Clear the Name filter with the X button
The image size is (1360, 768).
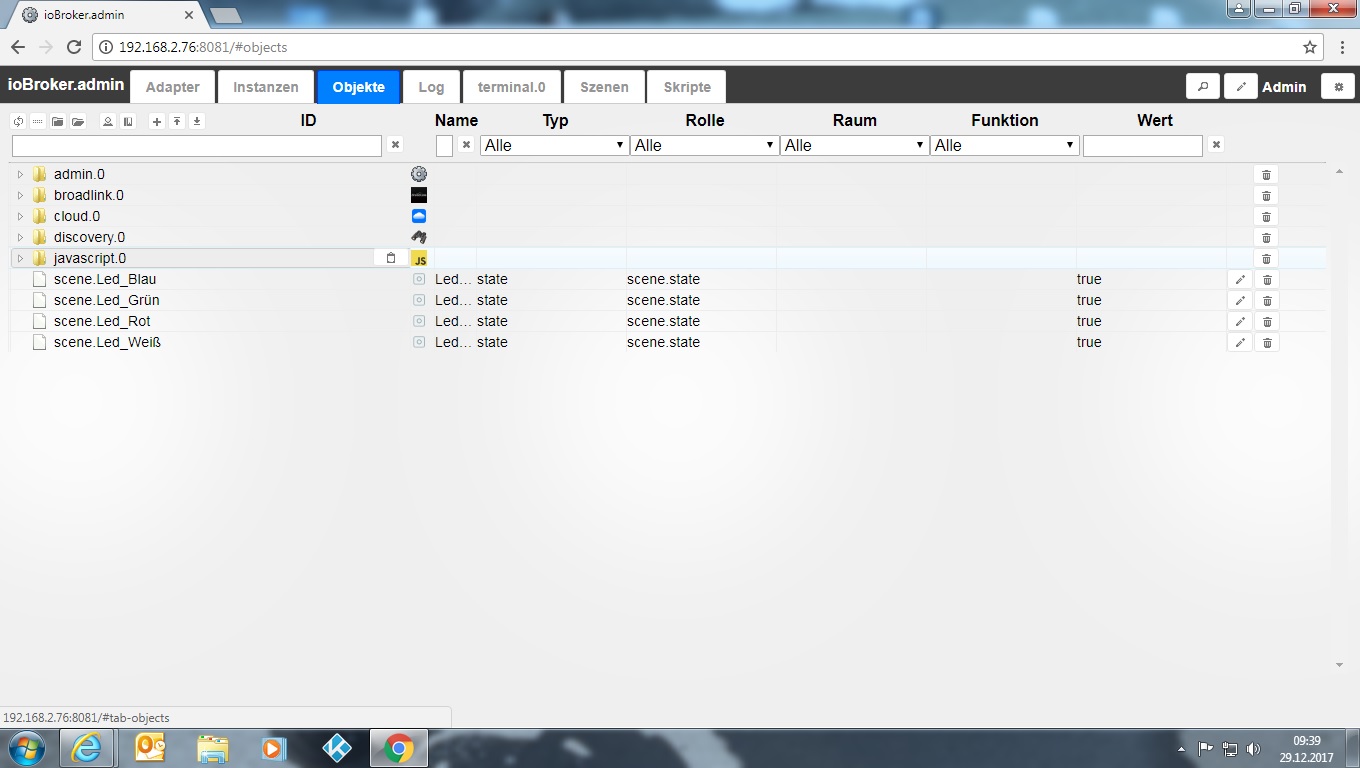tap(466, 145)
